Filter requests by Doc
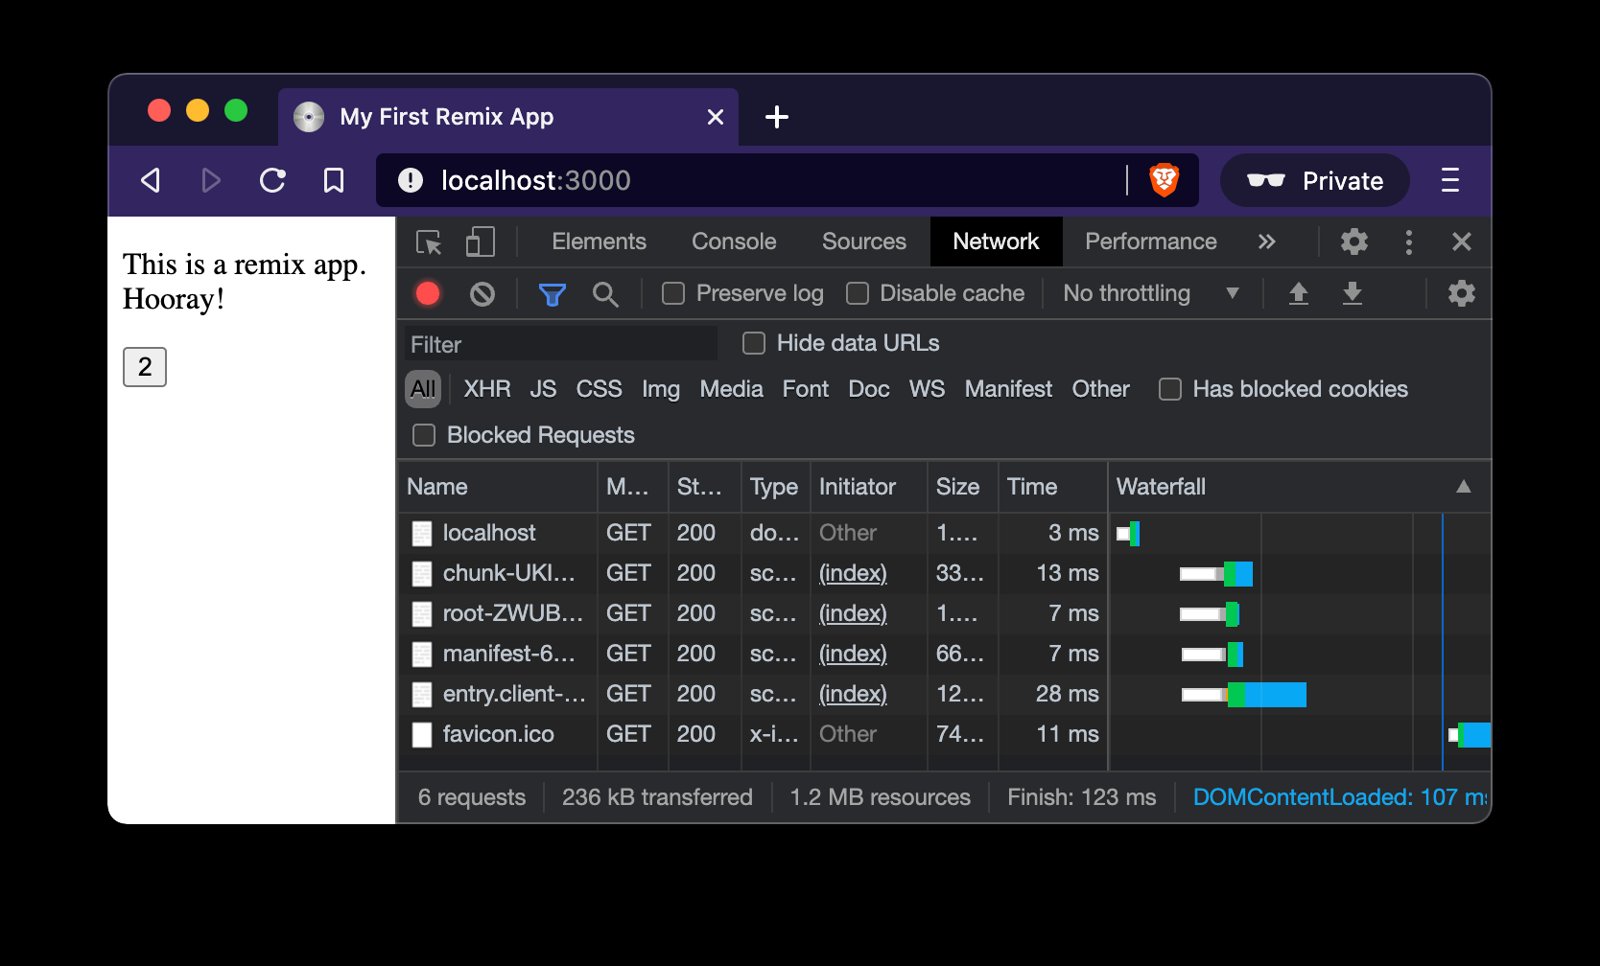Image resolution: width=1600 pixels, height=966 pixels. [869, 389]
